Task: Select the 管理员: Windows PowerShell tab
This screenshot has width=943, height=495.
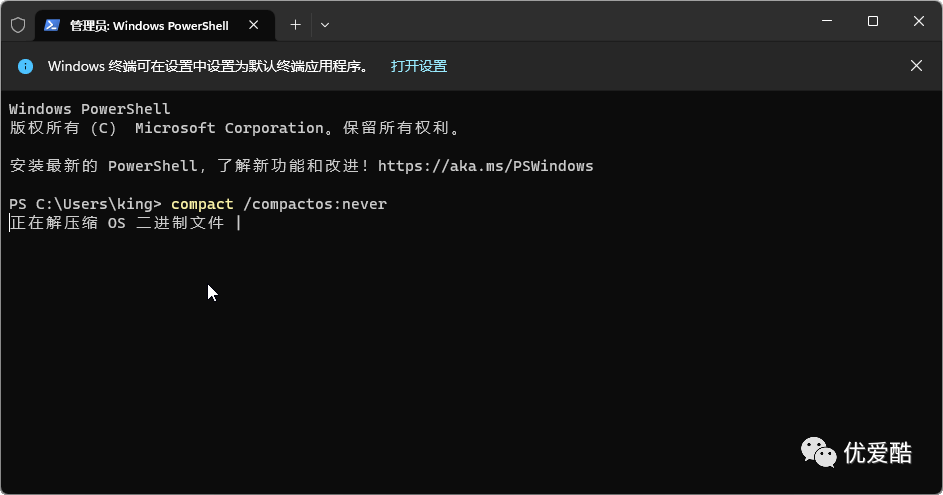Action: point(155,25)
